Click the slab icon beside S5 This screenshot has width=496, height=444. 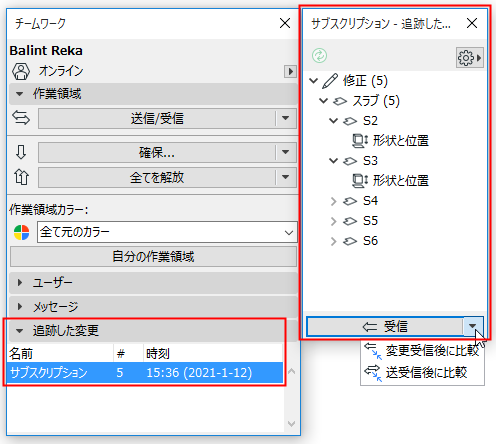point(350,221)
